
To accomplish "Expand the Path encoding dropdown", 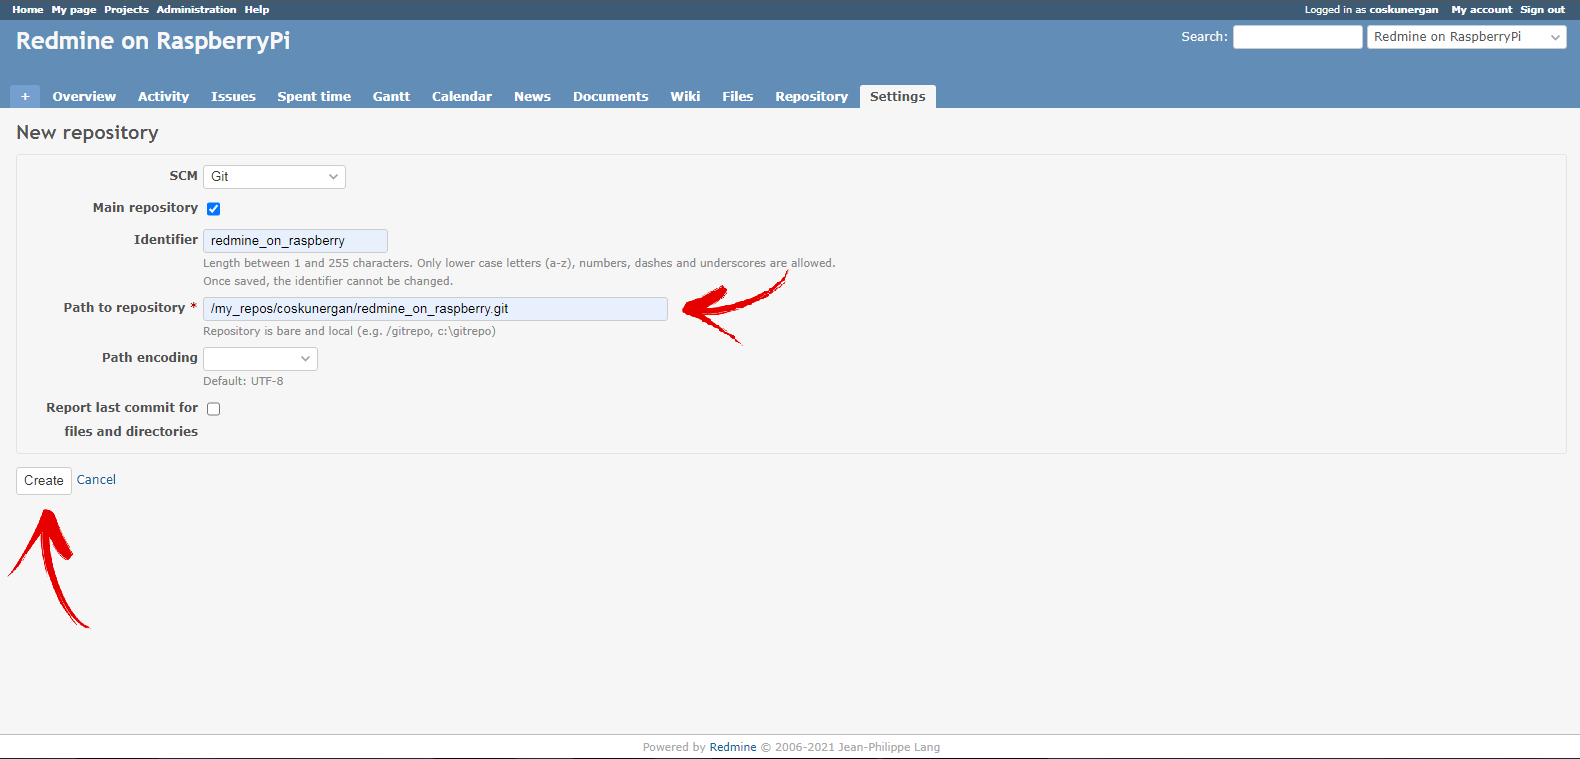I will [x=260, y=359].
